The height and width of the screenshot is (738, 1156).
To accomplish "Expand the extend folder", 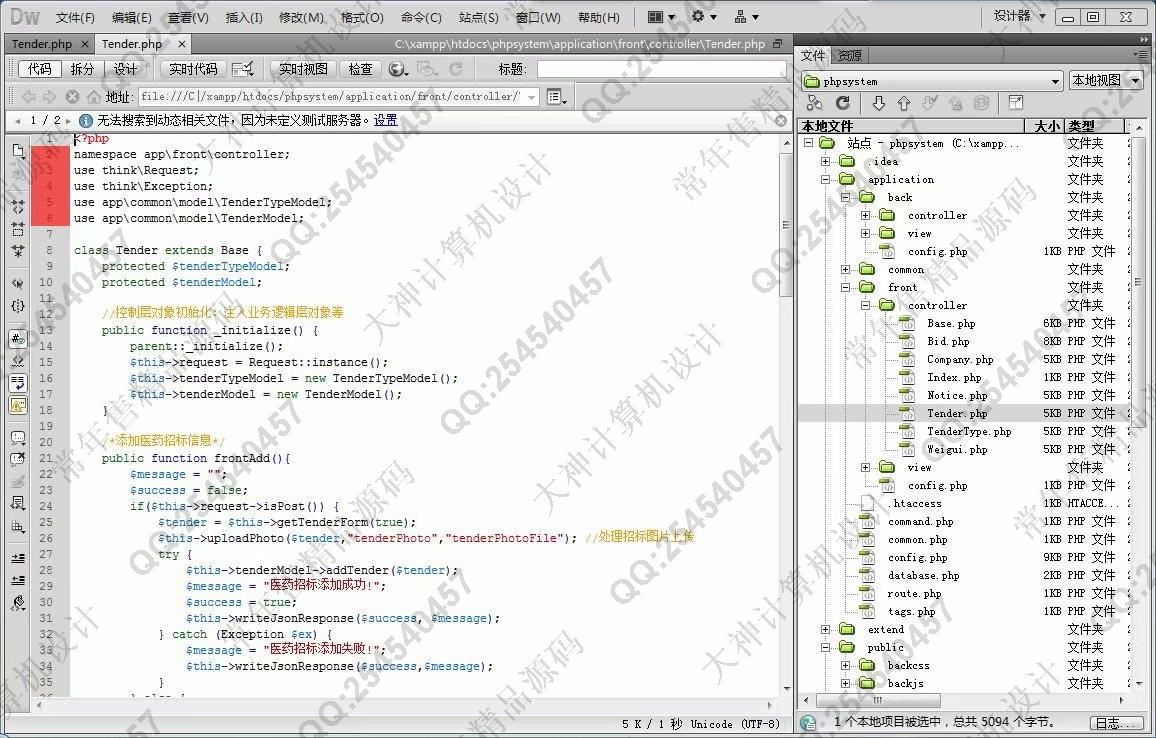I will tap(826, 630).
